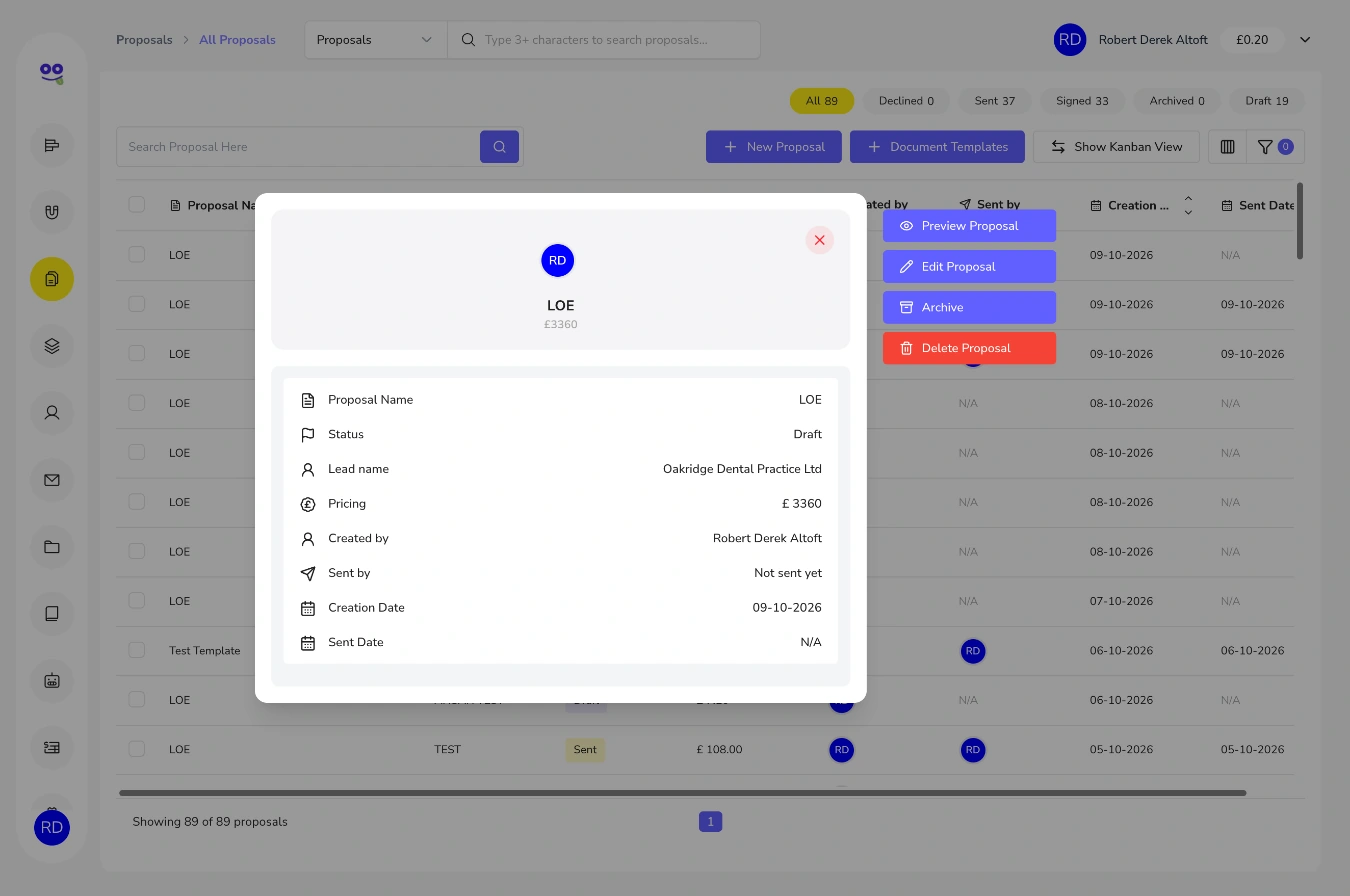Select the Draft 19 tab
This screenshot has height=896, width=1350.
coord(1267,101)
